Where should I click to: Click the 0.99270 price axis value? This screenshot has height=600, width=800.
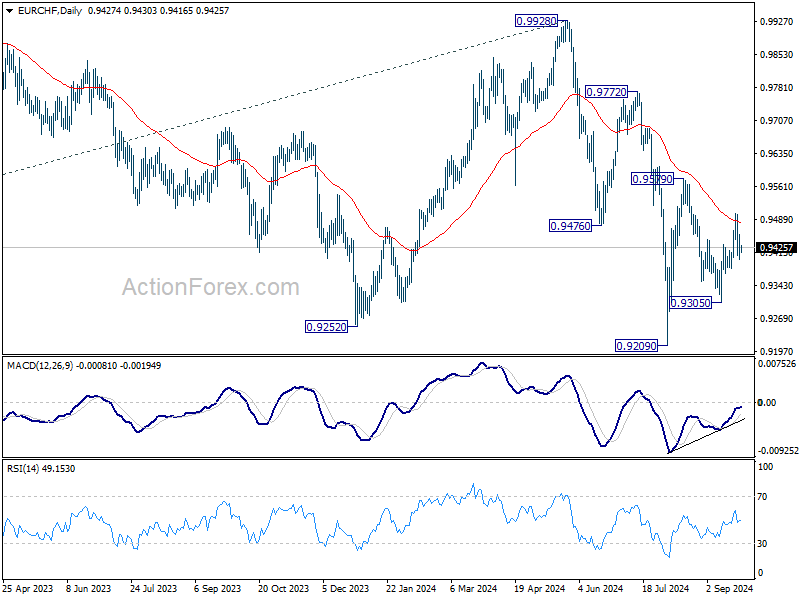point(777,21)
